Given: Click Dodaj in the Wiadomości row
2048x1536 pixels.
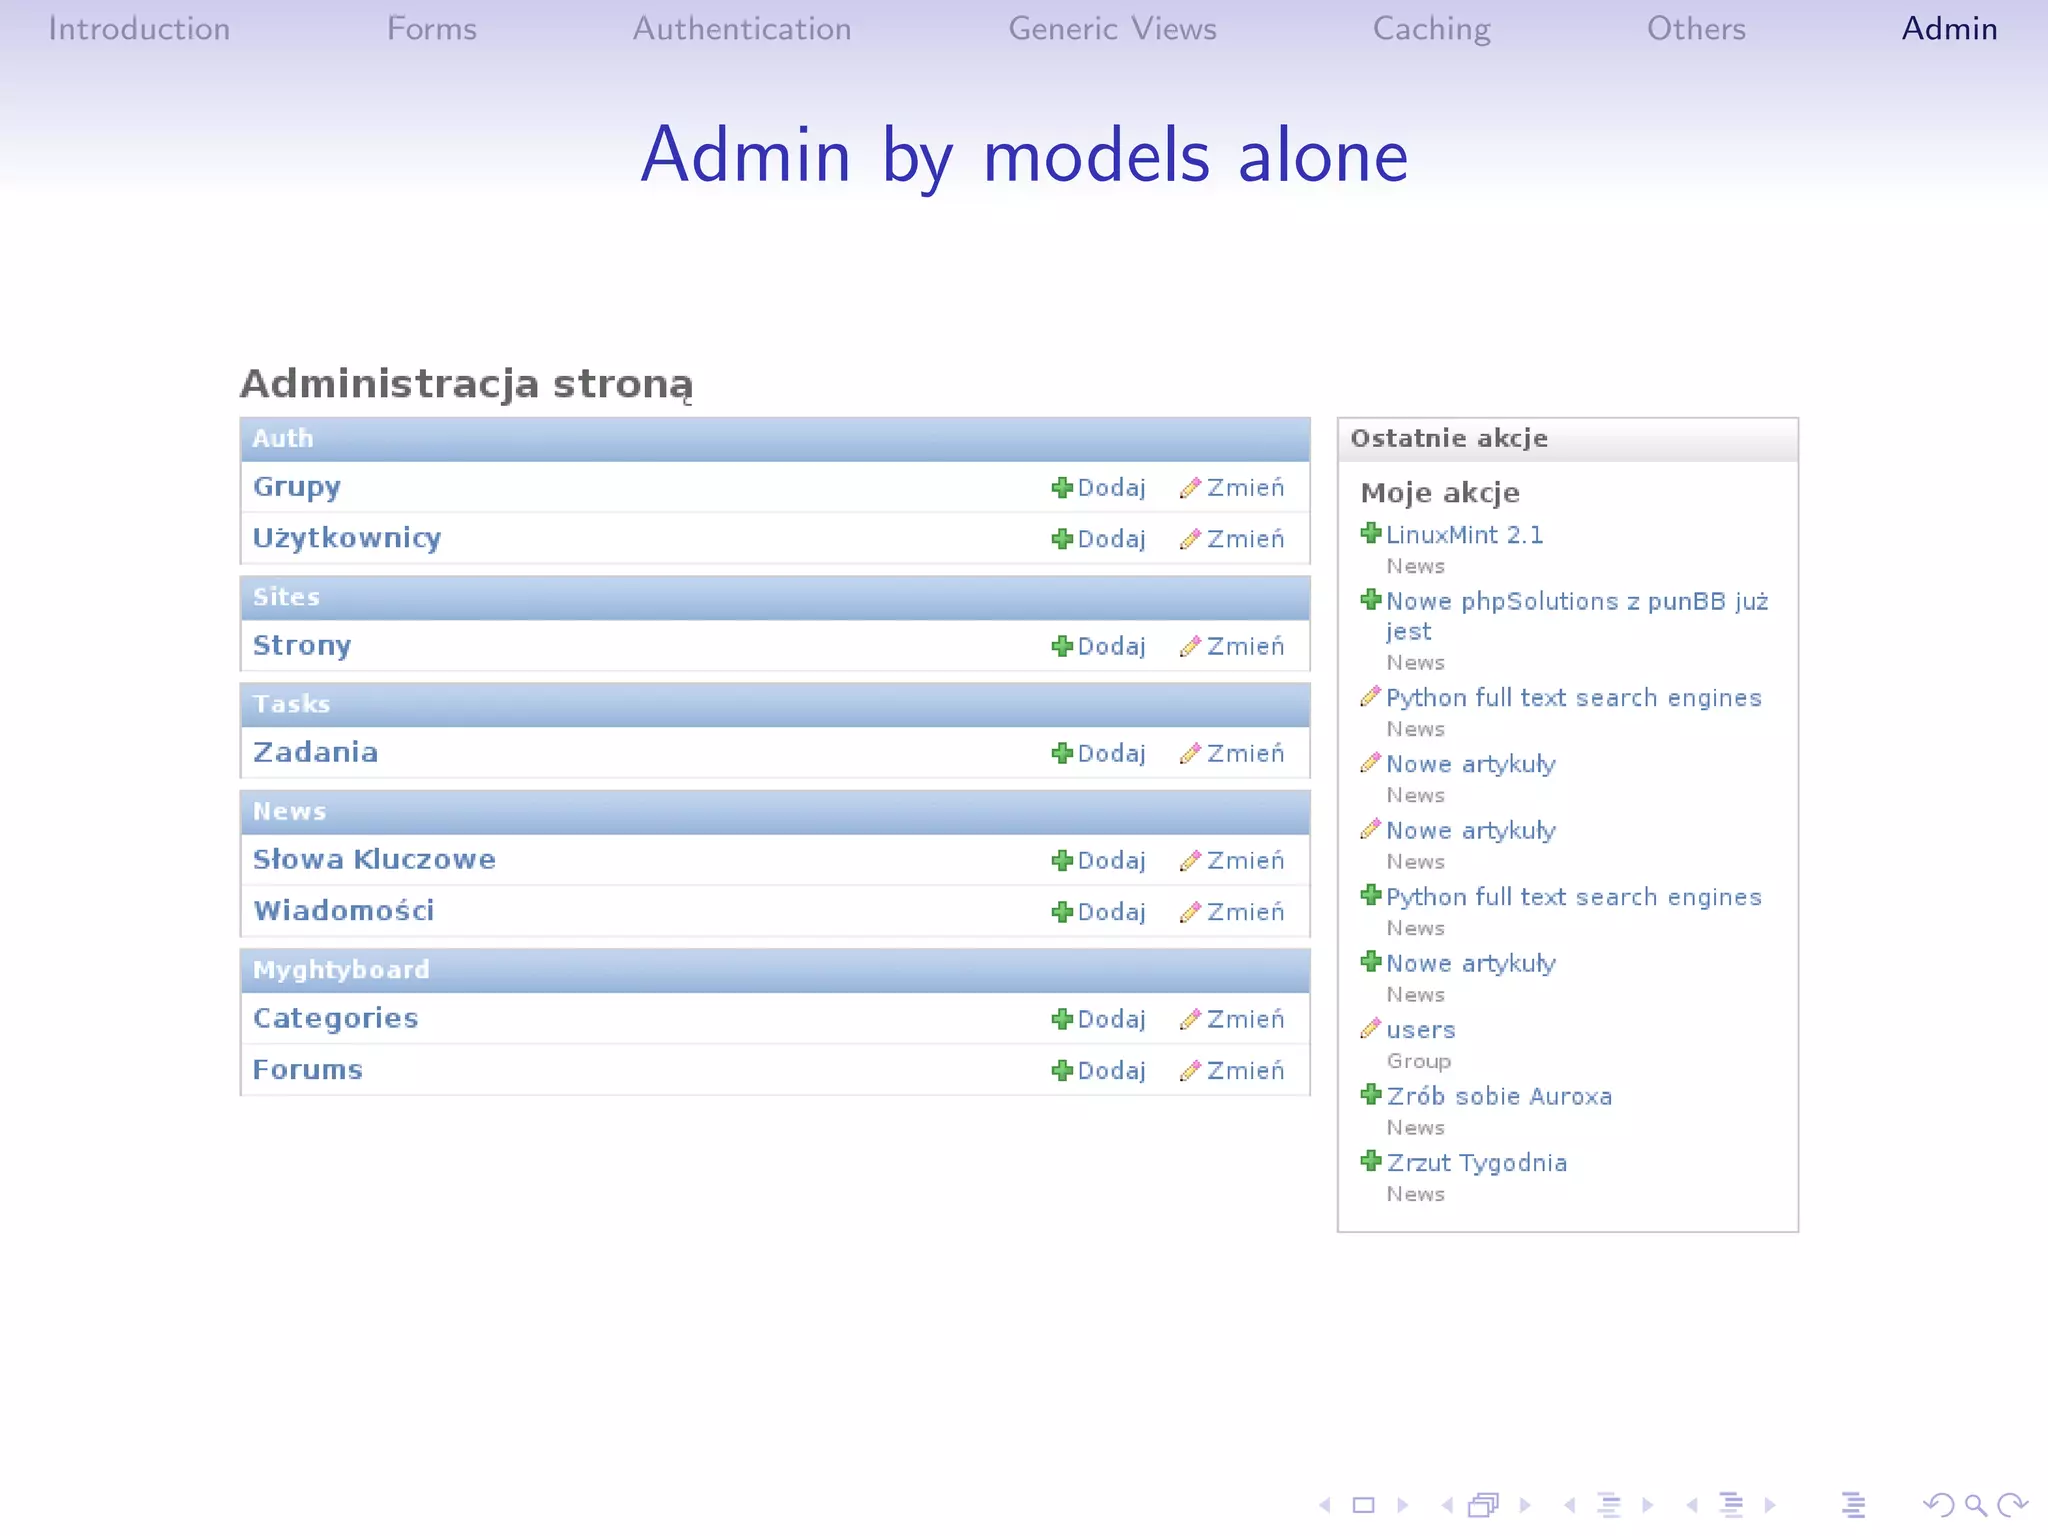Looking at the screenshot, I should point(1111,912).
